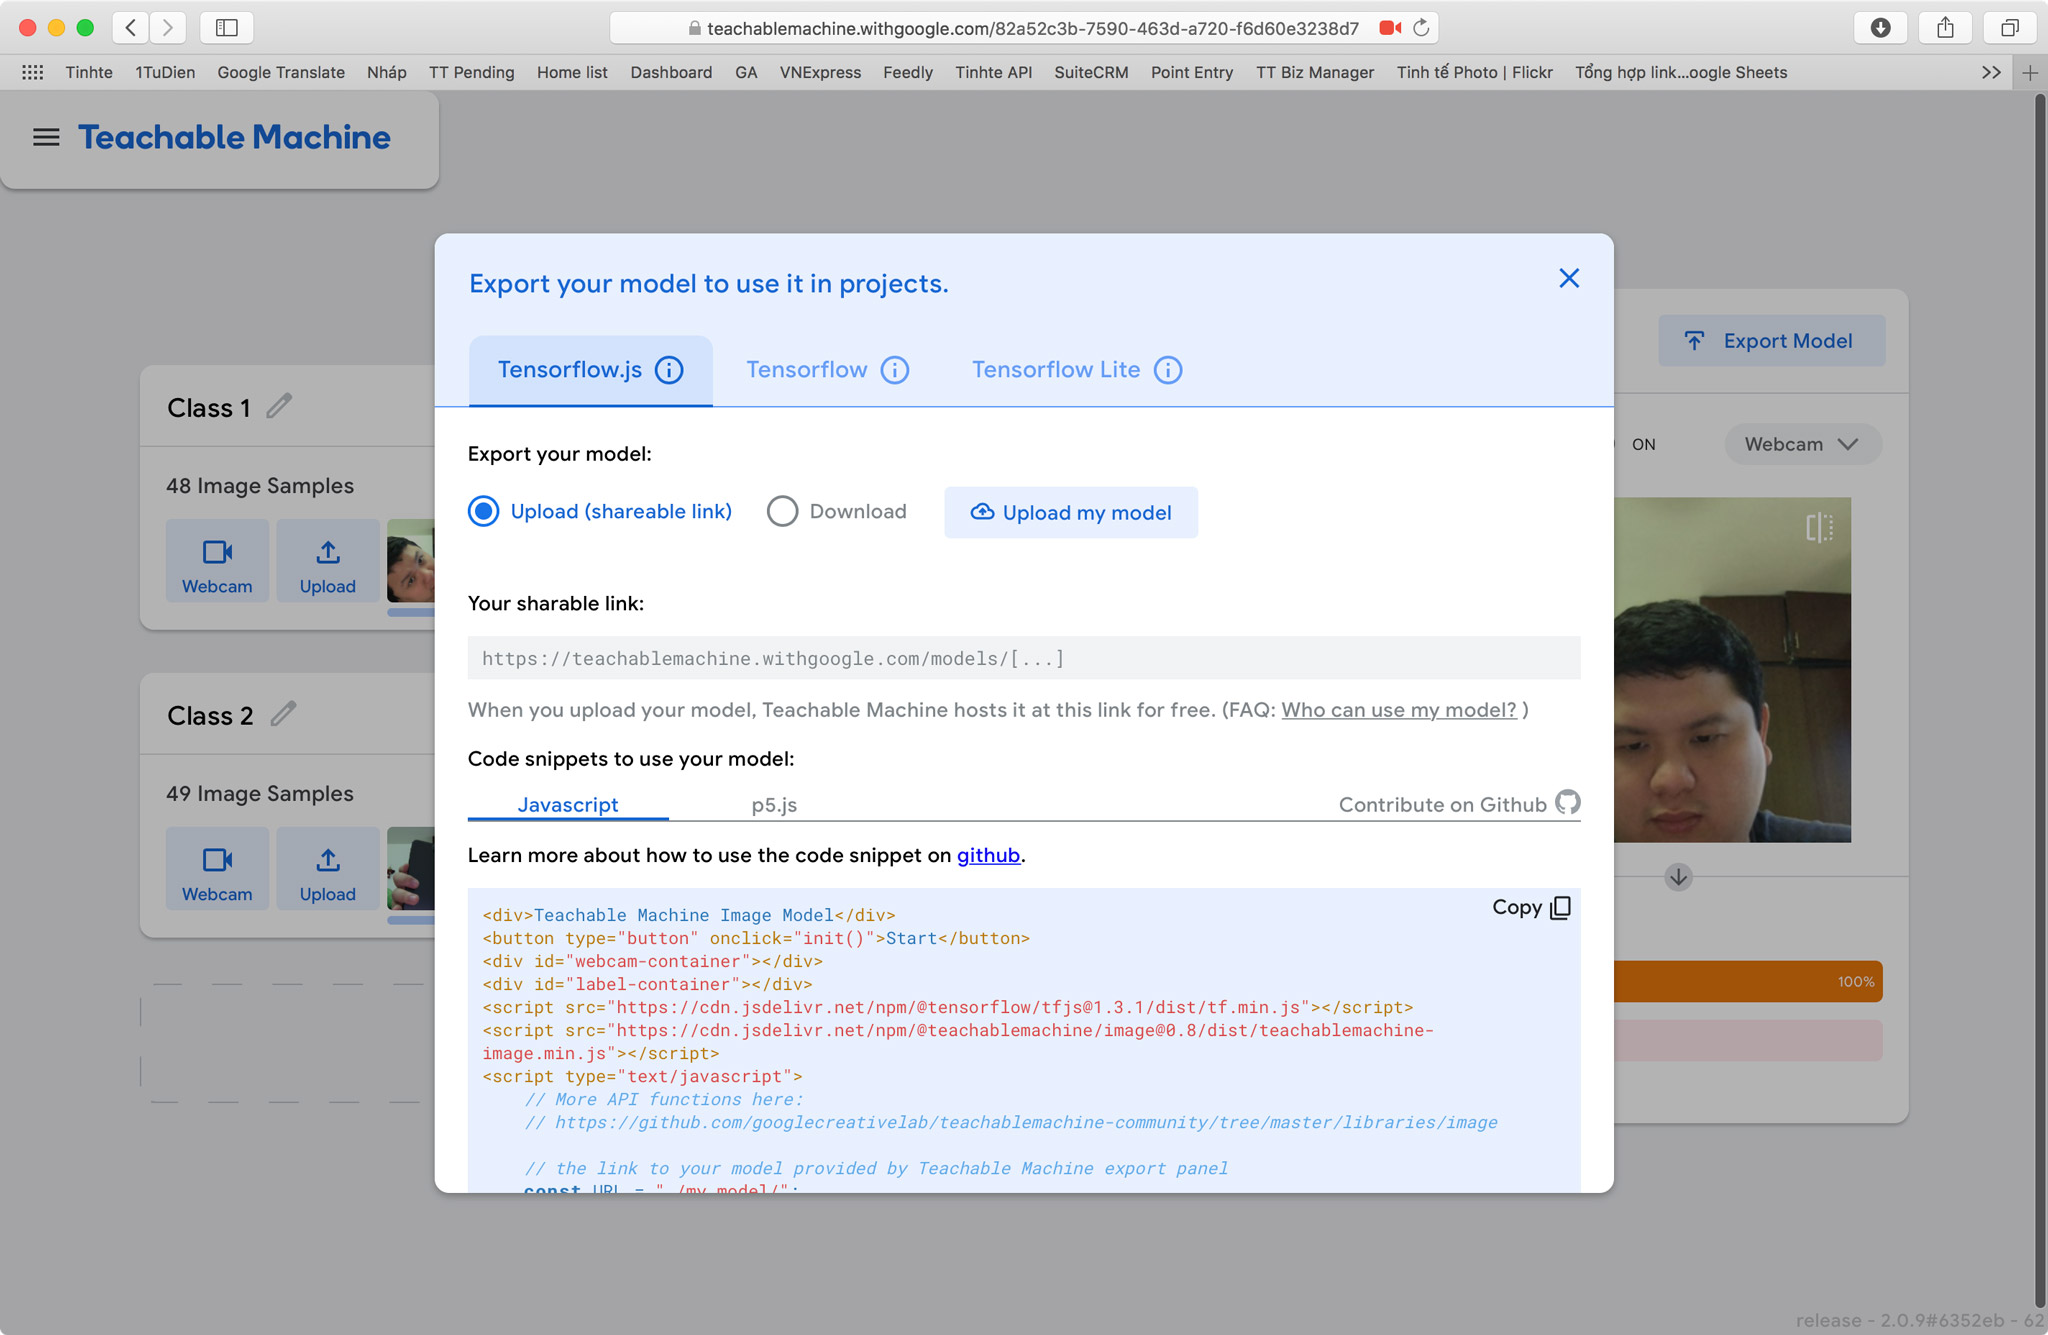The image size is (2048, 1335).
Task: Click the dashed Add a class area
Action: [287, 1043]
